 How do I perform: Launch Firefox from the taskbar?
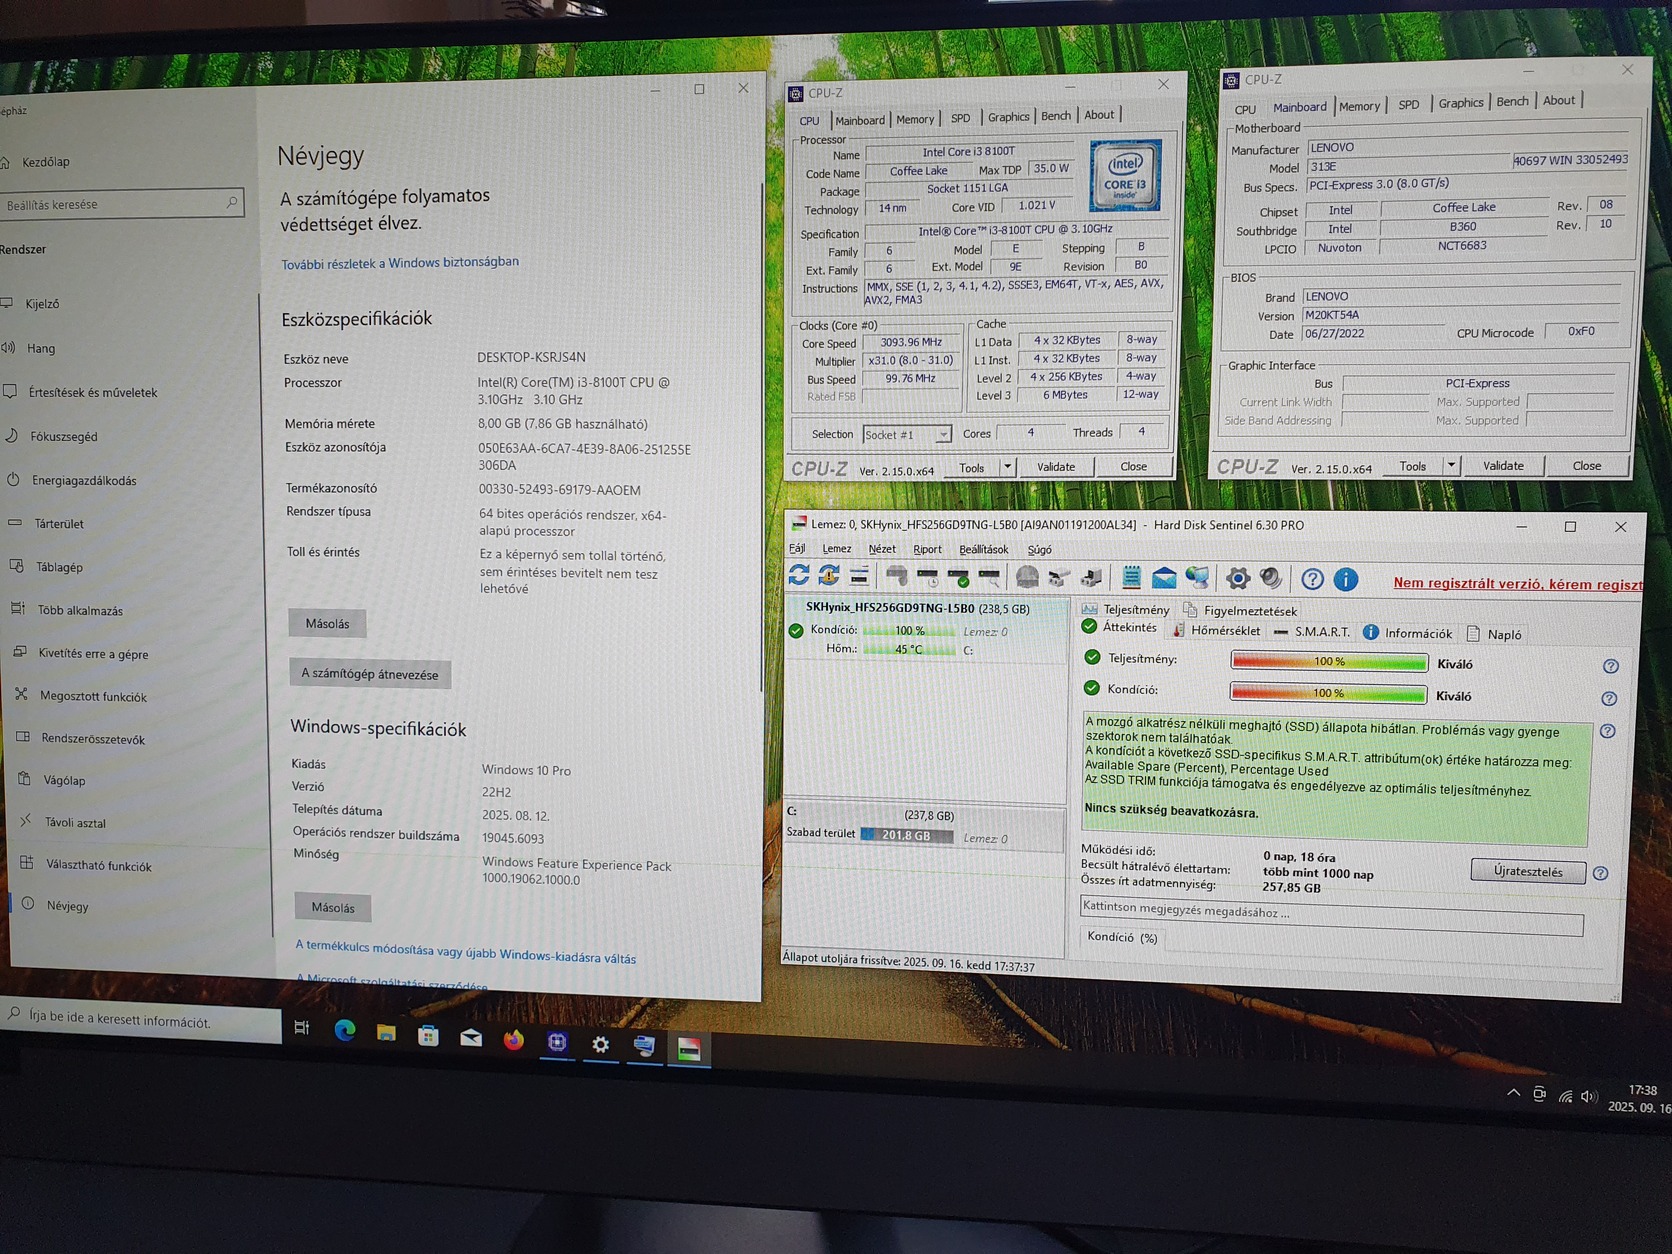click(514, 1040)
